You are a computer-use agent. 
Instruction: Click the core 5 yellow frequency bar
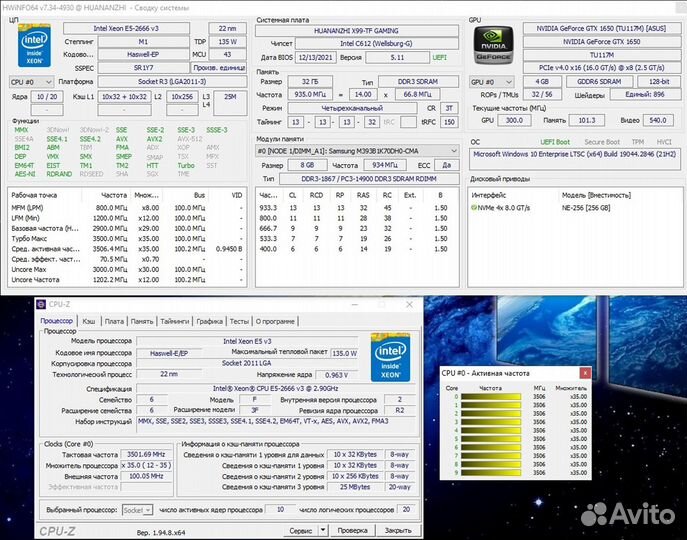(x=491, y=439)
